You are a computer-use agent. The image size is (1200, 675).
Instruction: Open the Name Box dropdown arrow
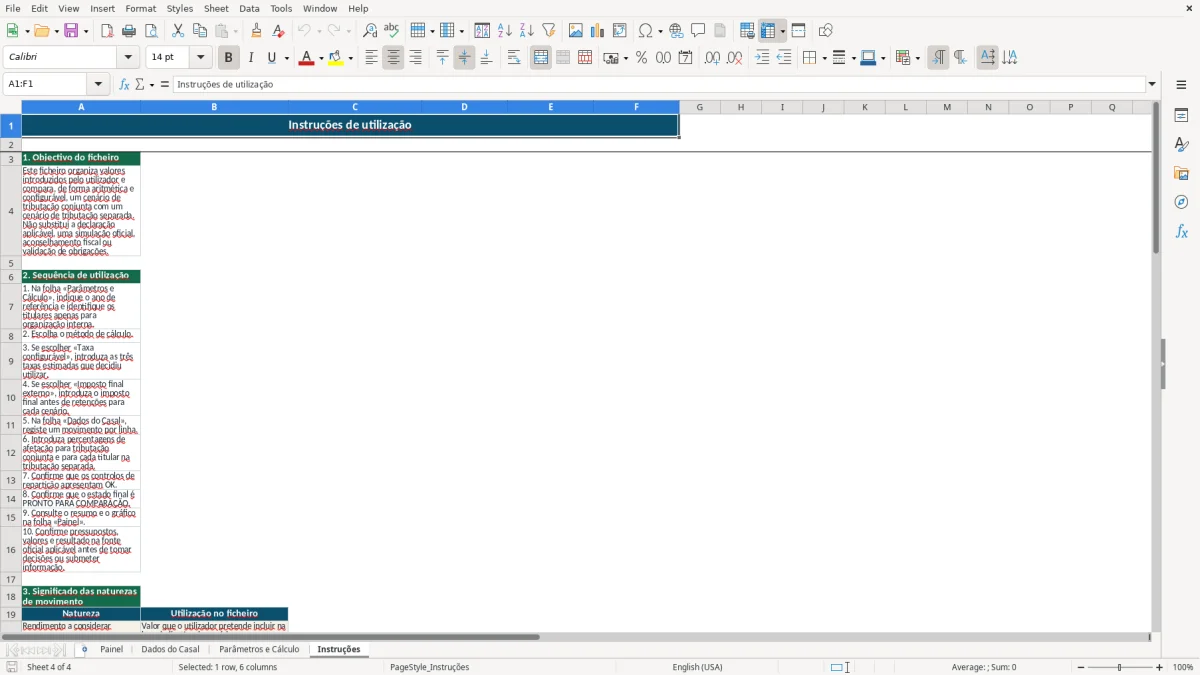98,84
